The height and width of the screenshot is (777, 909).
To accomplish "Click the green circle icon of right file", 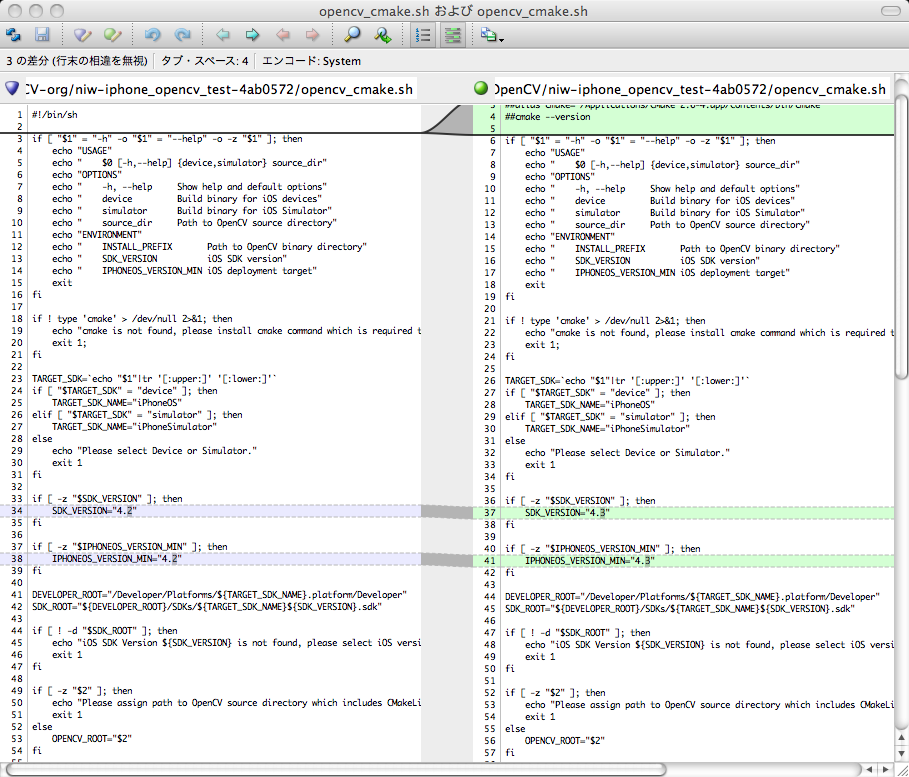I will point(481,88).
